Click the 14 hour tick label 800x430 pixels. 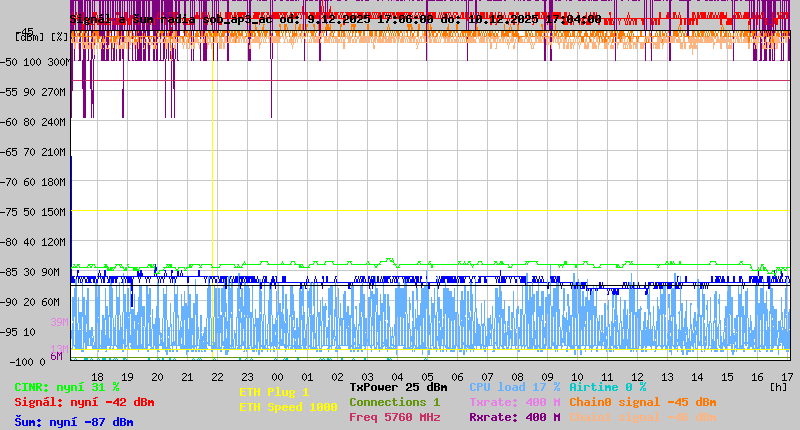697,377
